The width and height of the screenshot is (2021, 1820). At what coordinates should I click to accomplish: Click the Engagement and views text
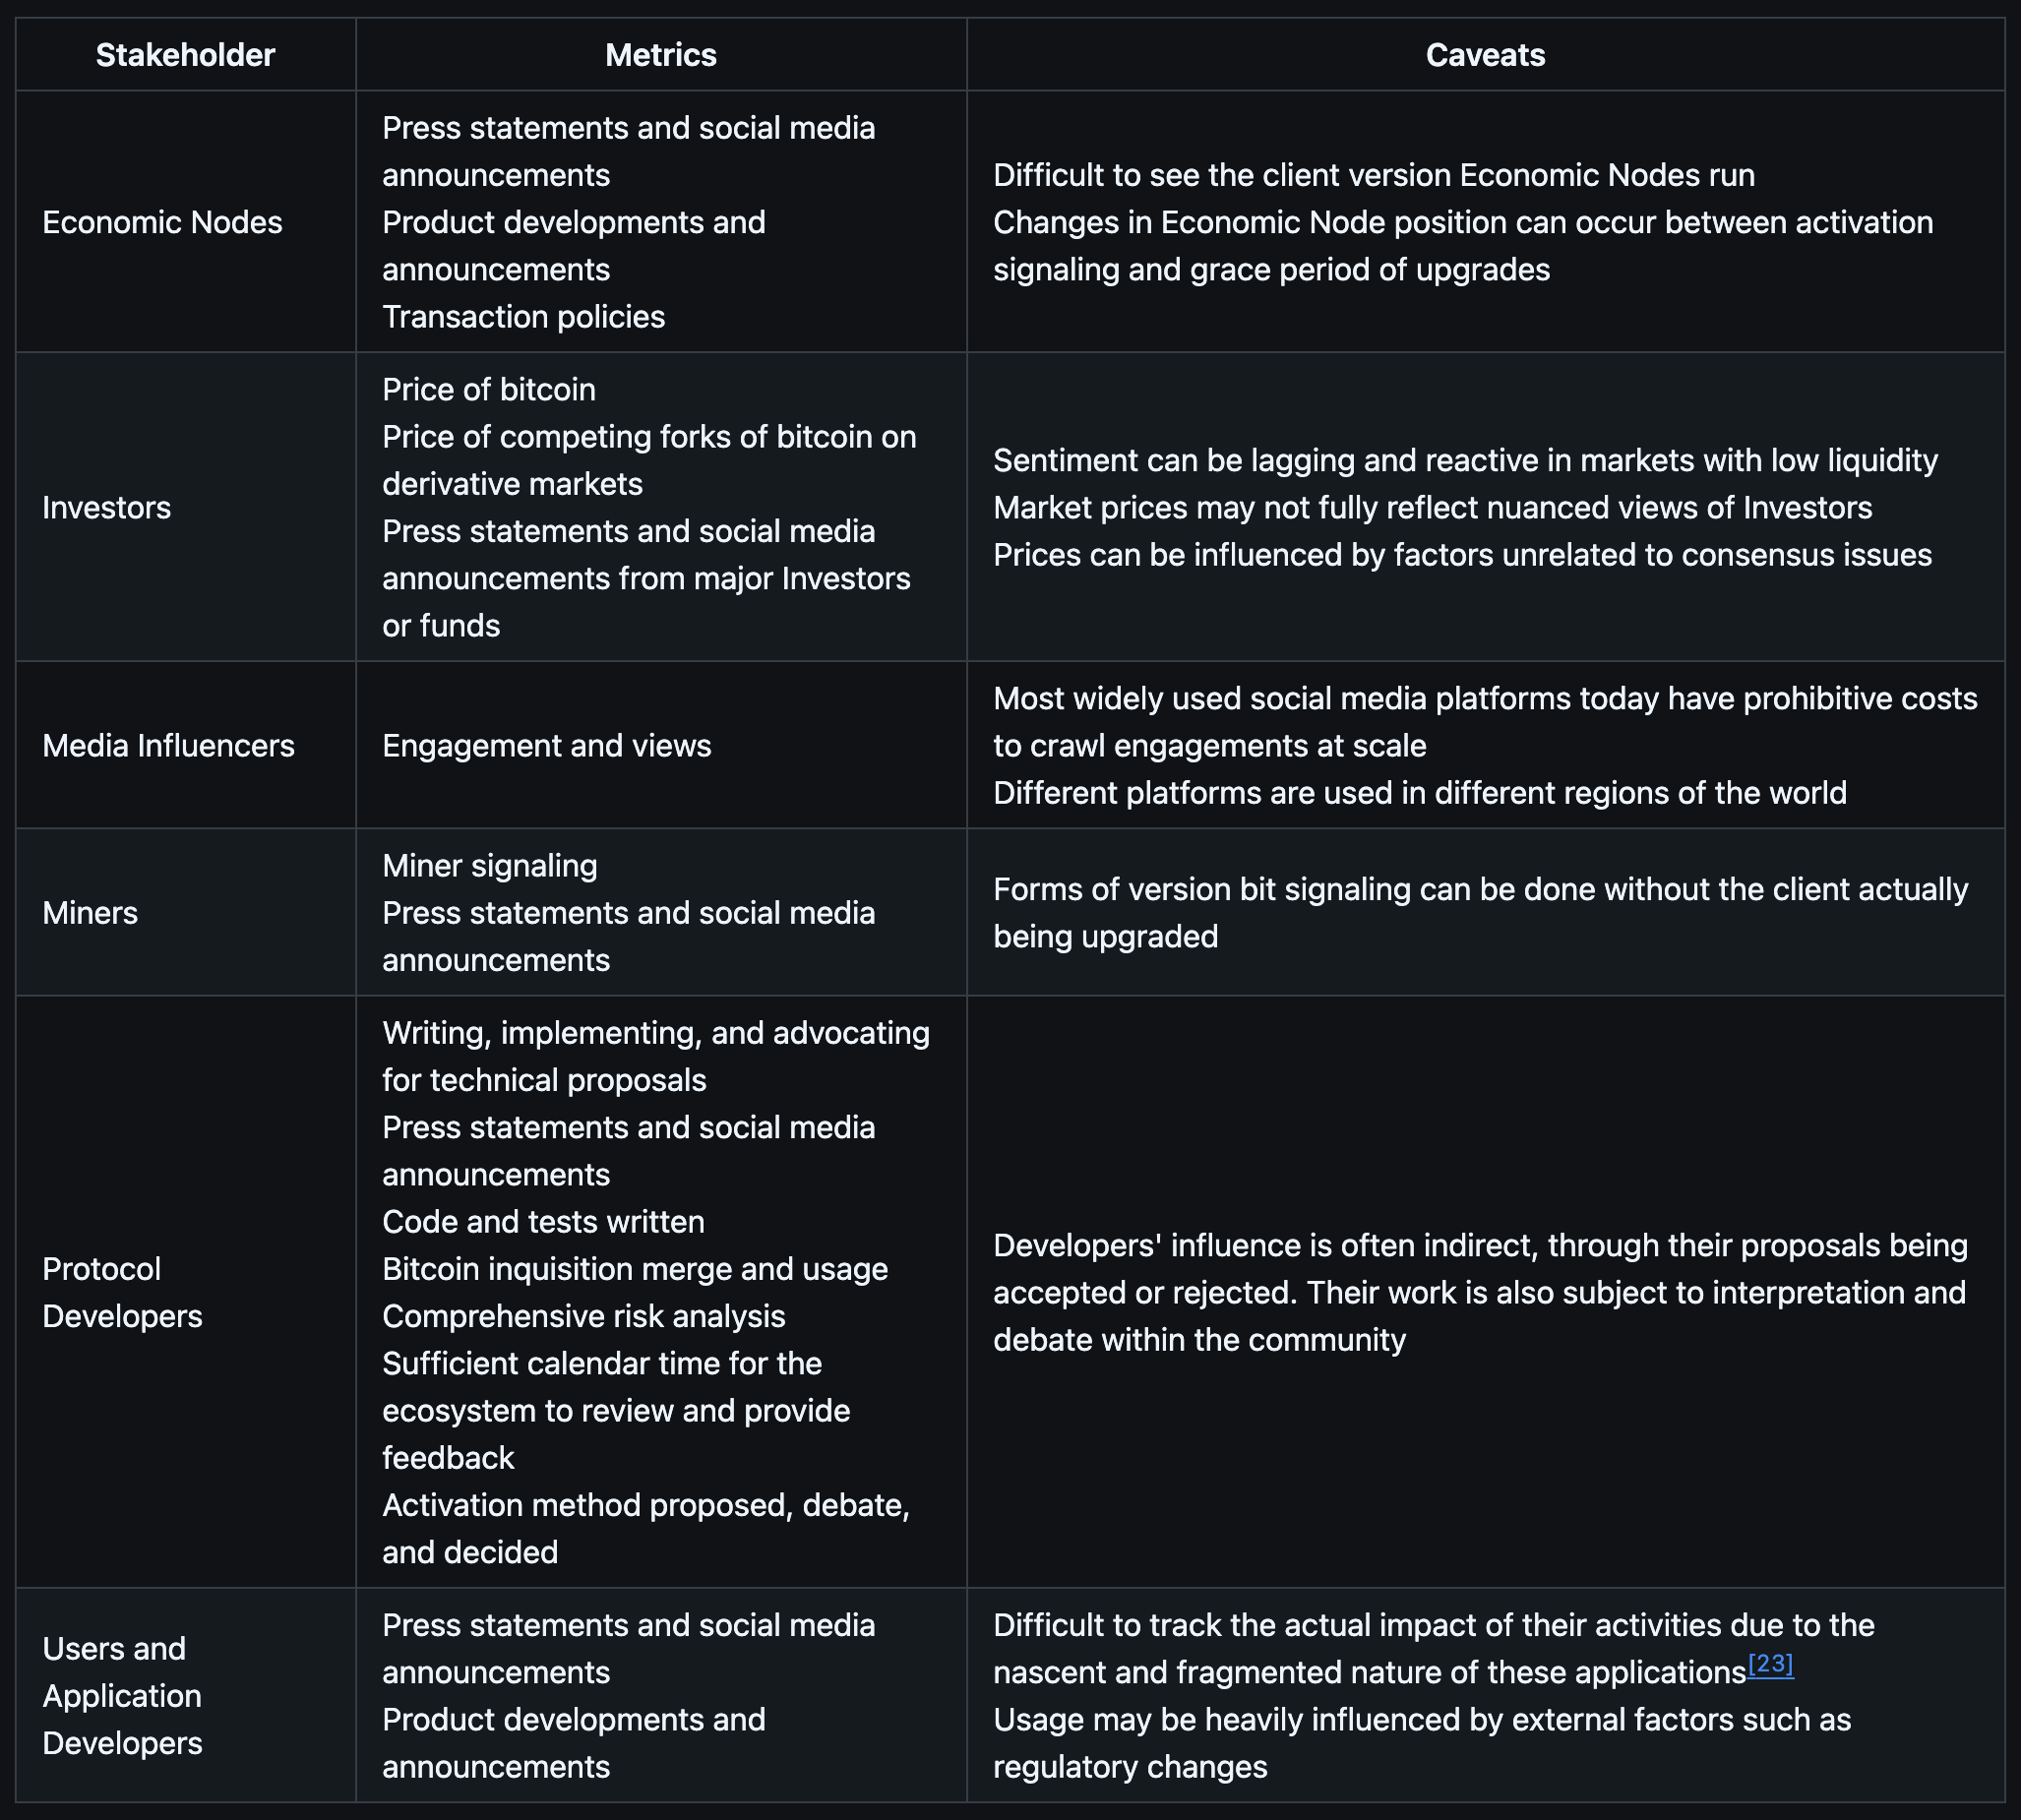[546, 746]
